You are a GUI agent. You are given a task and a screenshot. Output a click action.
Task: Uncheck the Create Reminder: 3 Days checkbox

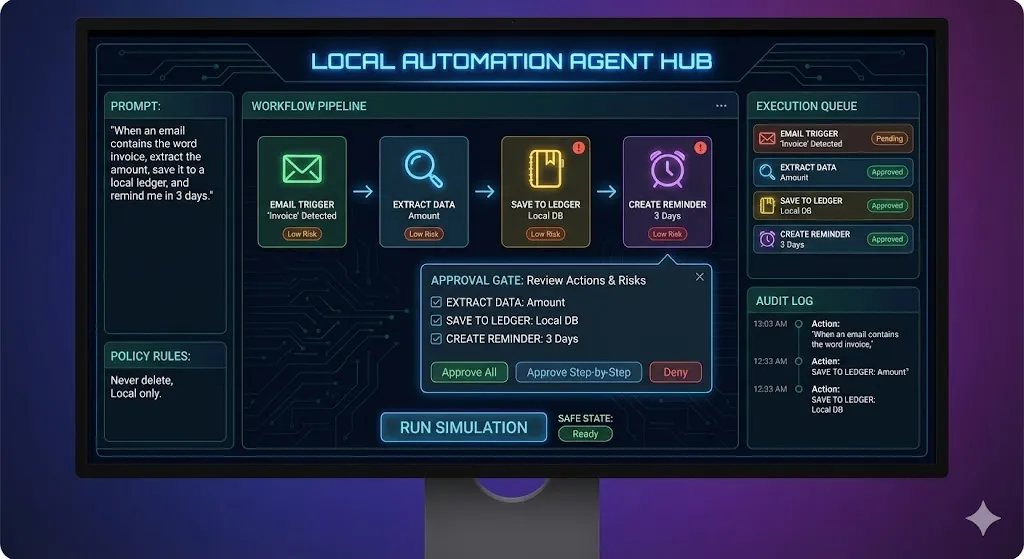pyautogui.click(x=436, y=339)
